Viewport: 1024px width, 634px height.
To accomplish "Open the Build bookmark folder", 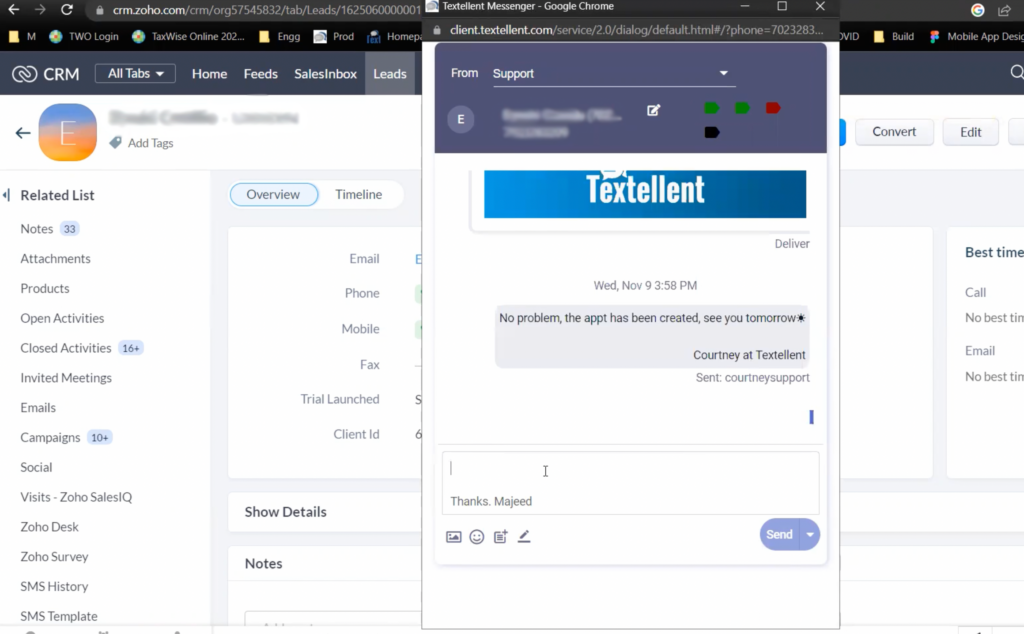I will (894, 37).
